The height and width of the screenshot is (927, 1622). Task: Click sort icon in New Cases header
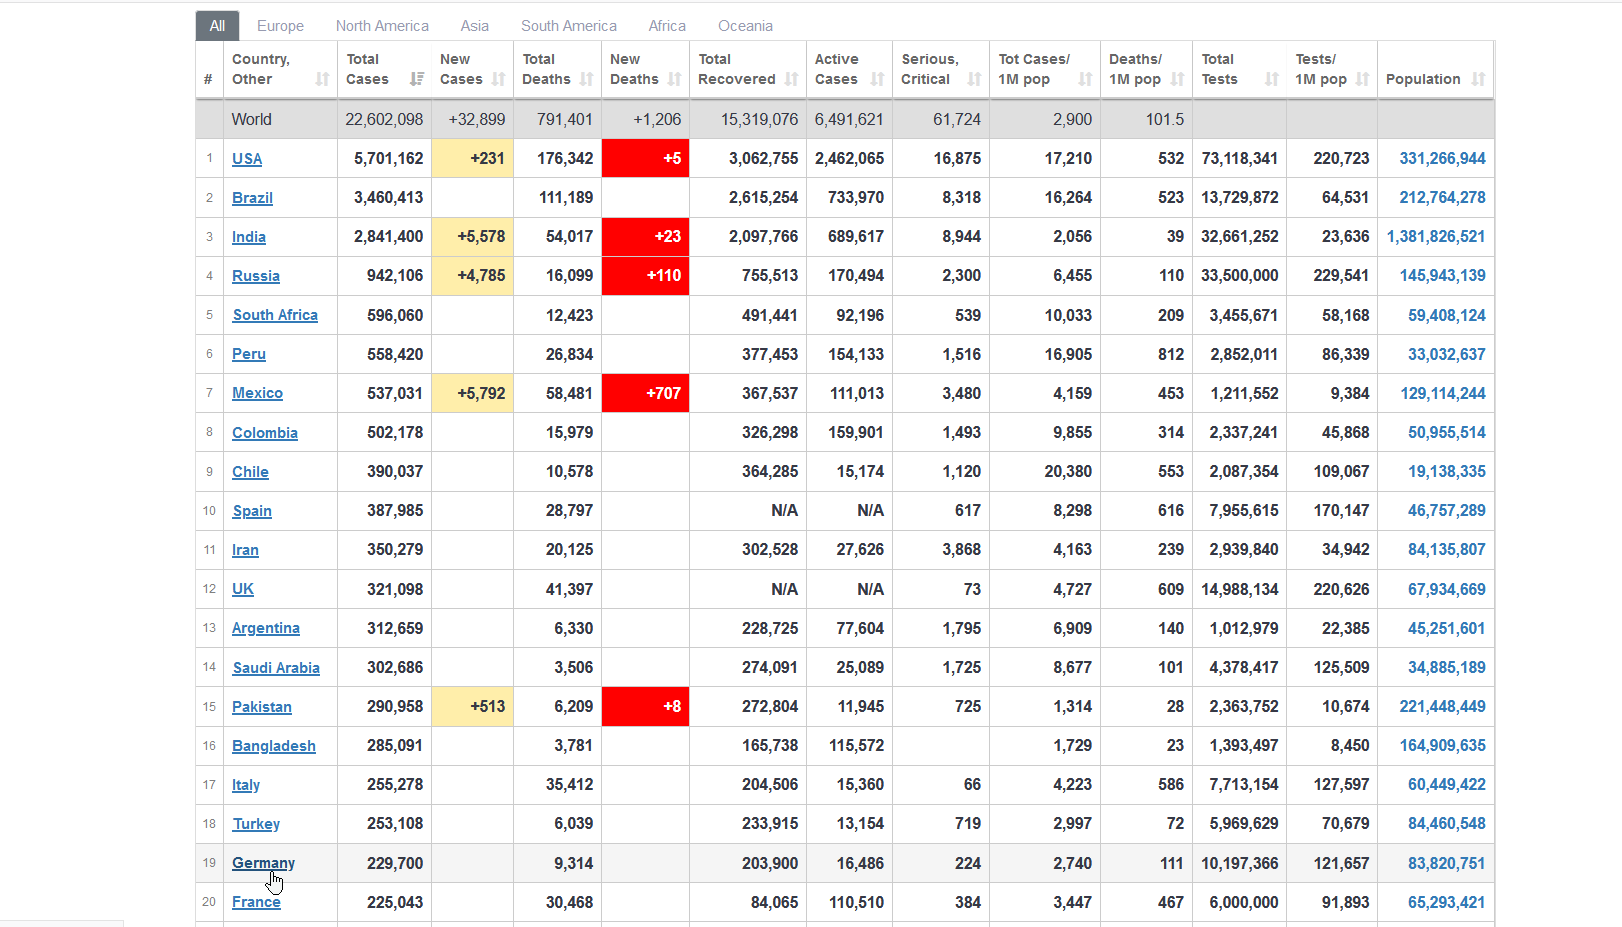tap(498, 79)
